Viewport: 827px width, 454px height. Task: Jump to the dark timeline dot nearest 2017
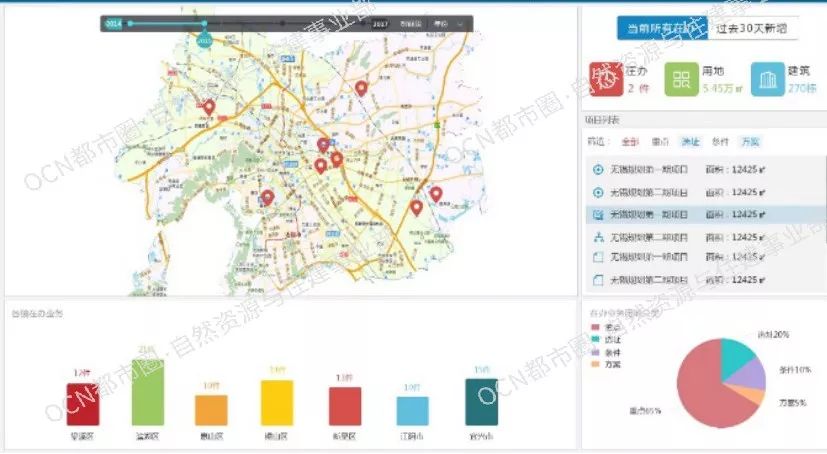(x=362, y=24)
